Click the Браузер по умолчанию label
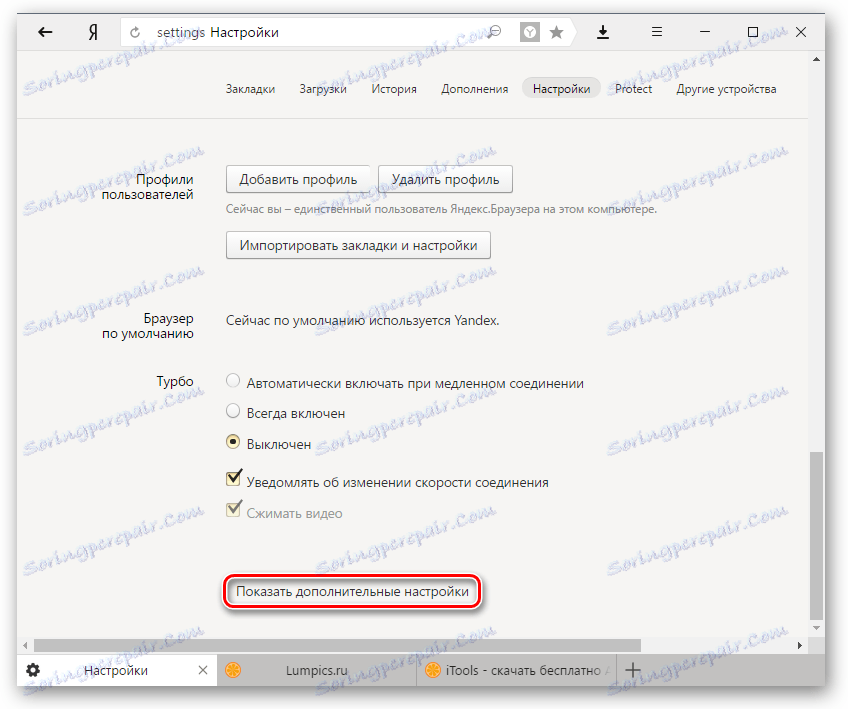Viewport: 848px width, 709px height. click(148, 326)
